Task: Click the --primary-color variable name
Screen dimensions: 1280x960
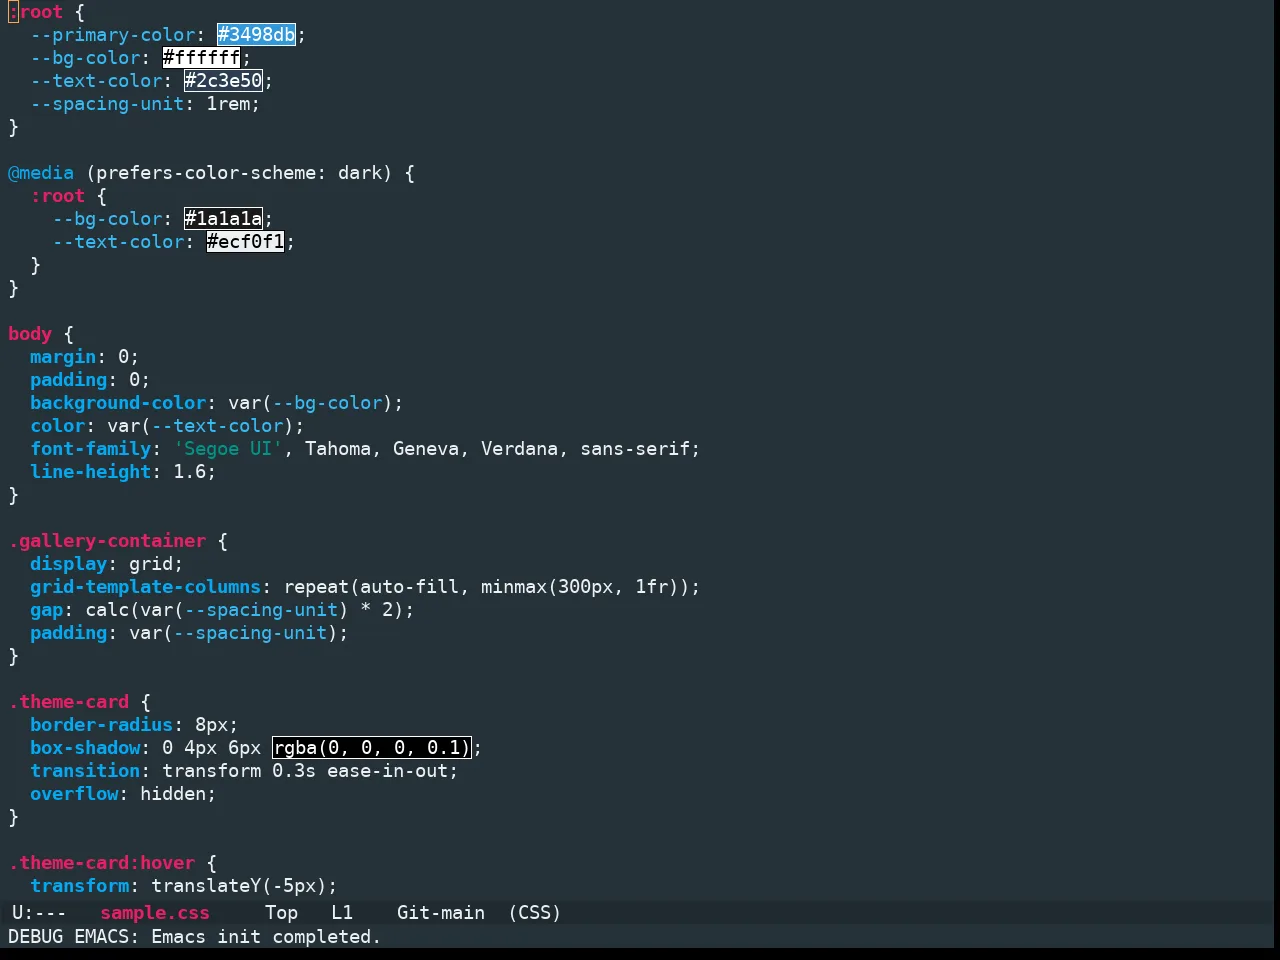Action: pyautogui.click(x=113, y=35)
